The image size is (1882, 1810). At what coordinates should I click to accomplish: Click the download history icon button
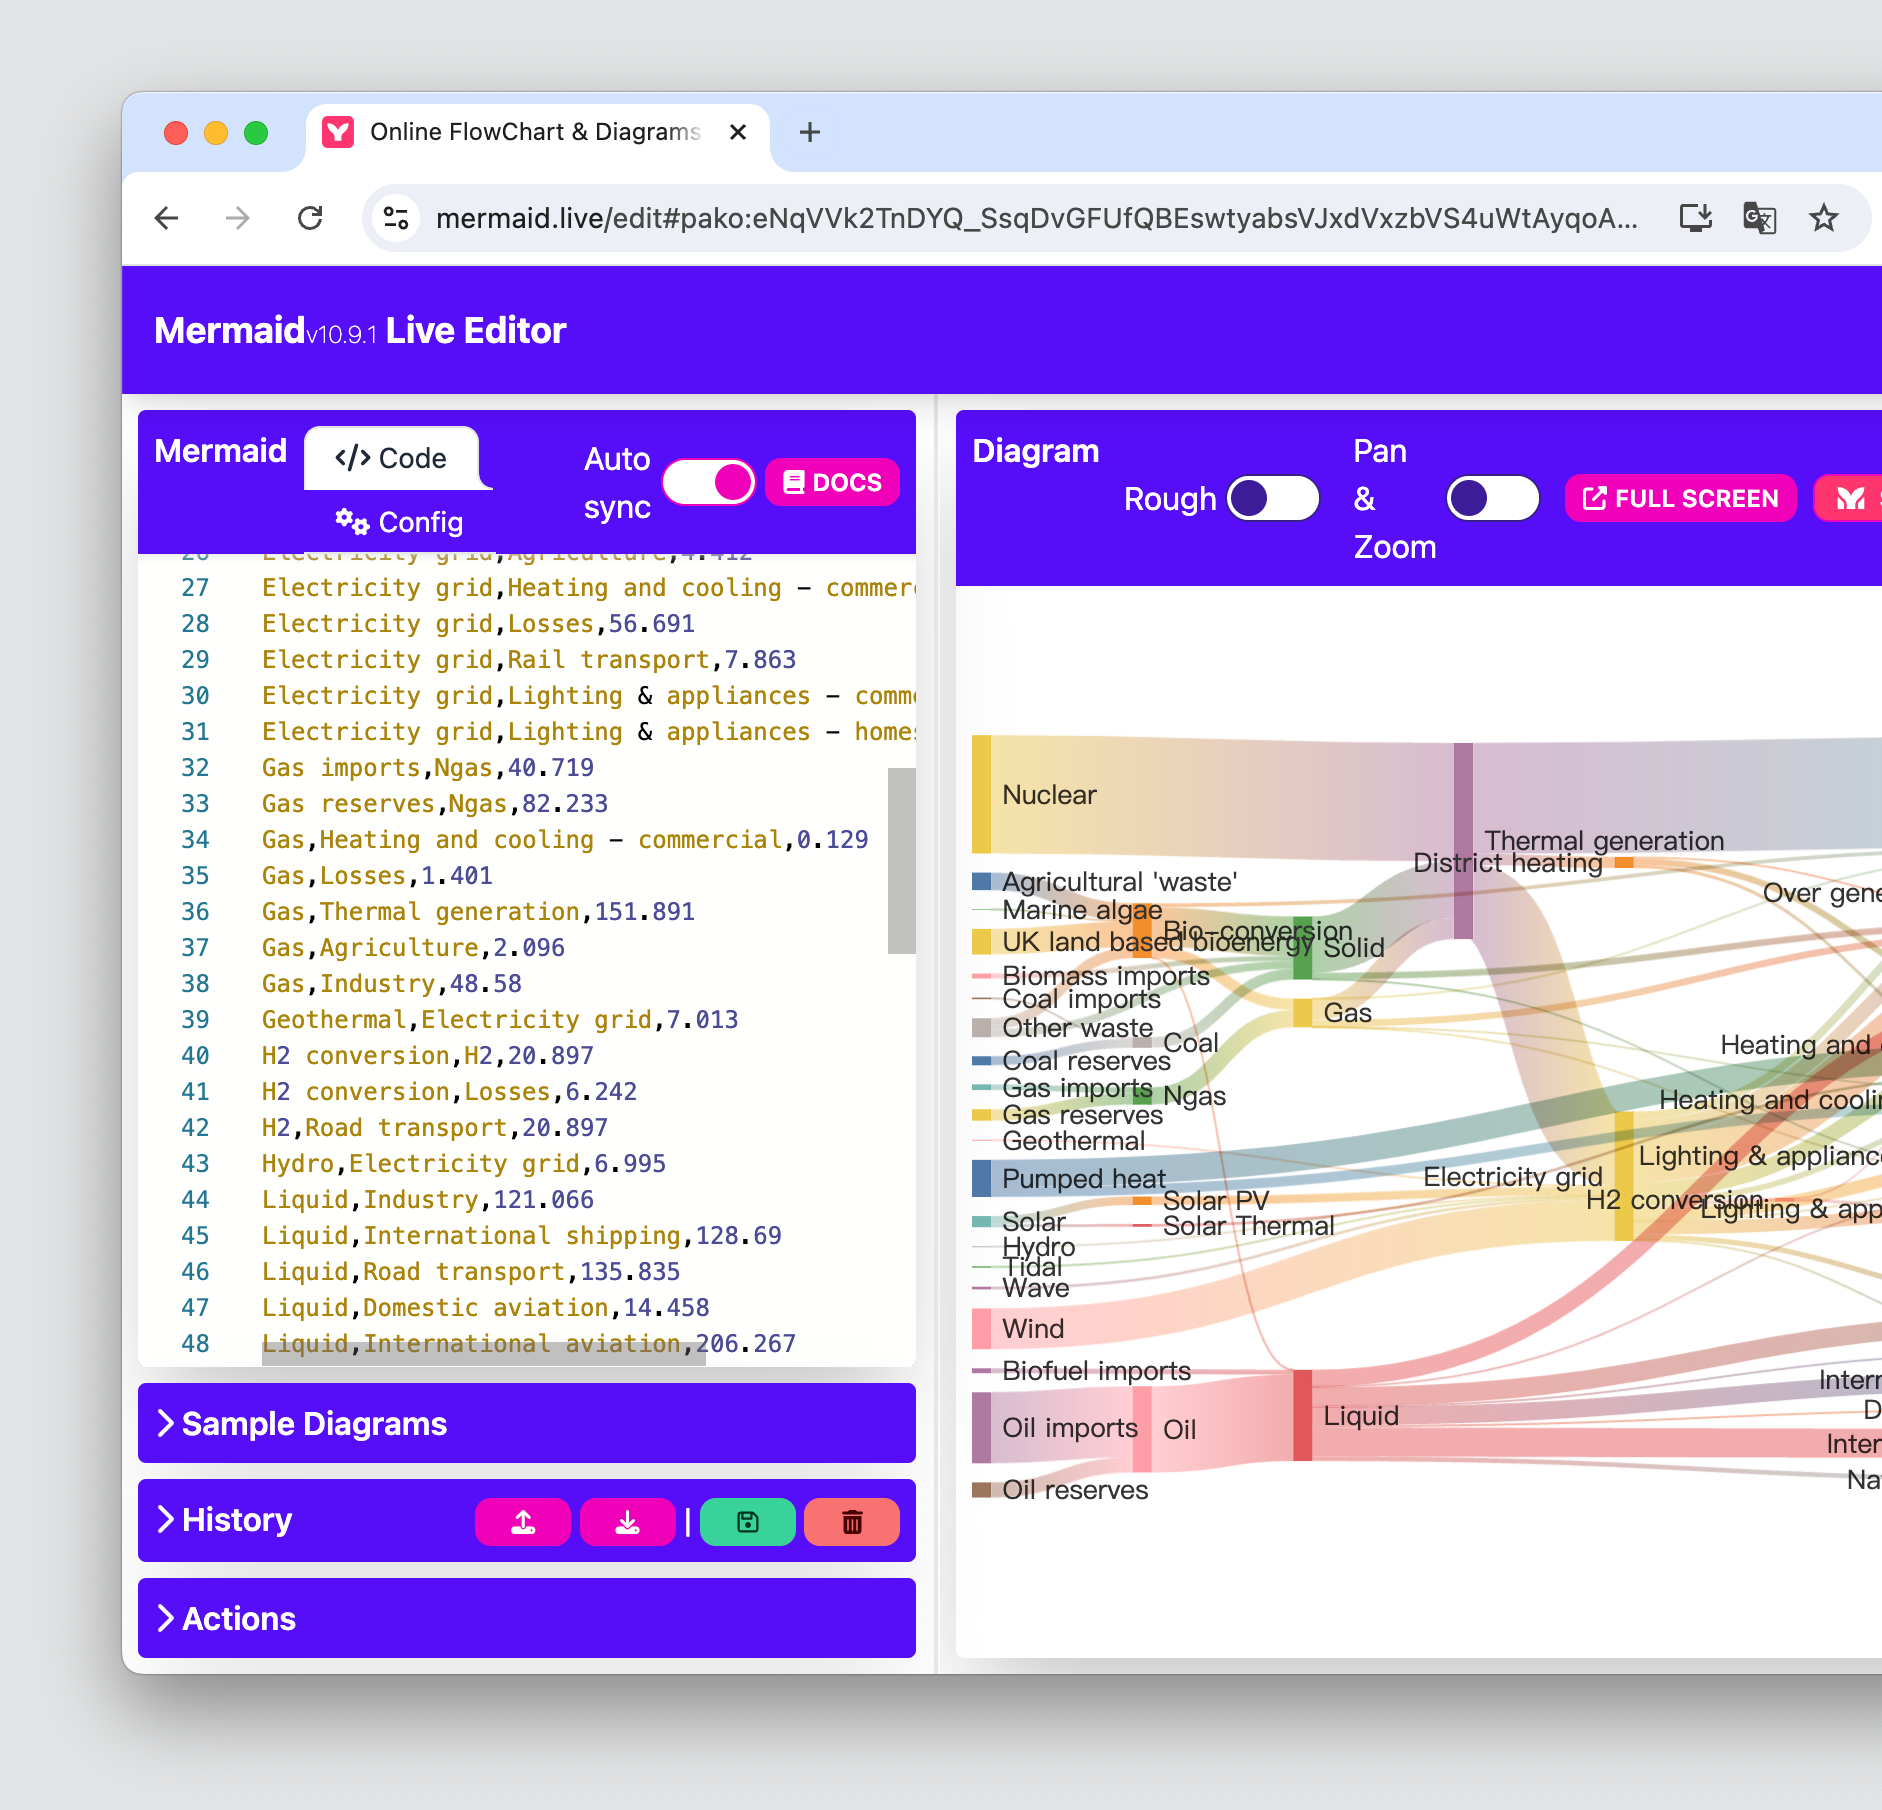pyautogui.click(x=627, y=1522)
